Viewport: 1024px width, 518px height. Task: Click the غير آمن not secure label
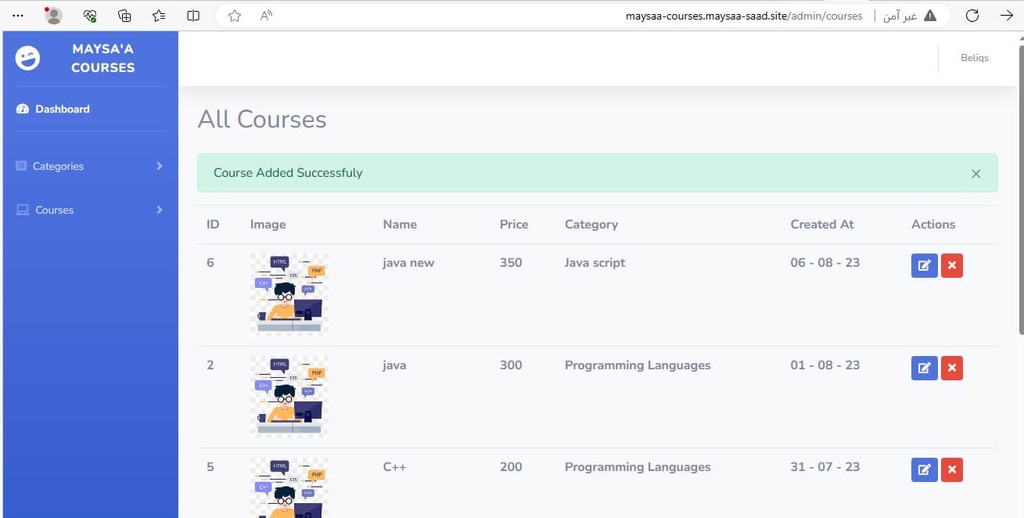point(900,16)
